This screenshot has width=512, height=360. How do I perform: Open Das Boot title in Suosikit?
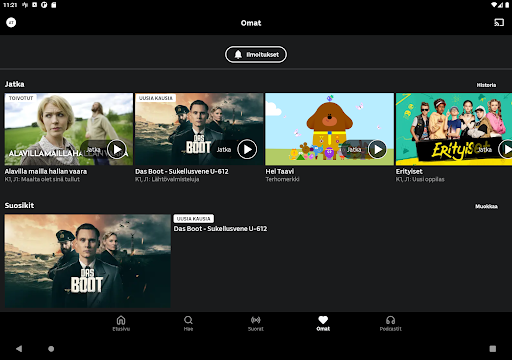pyautogui.click(x=220, y=229)
